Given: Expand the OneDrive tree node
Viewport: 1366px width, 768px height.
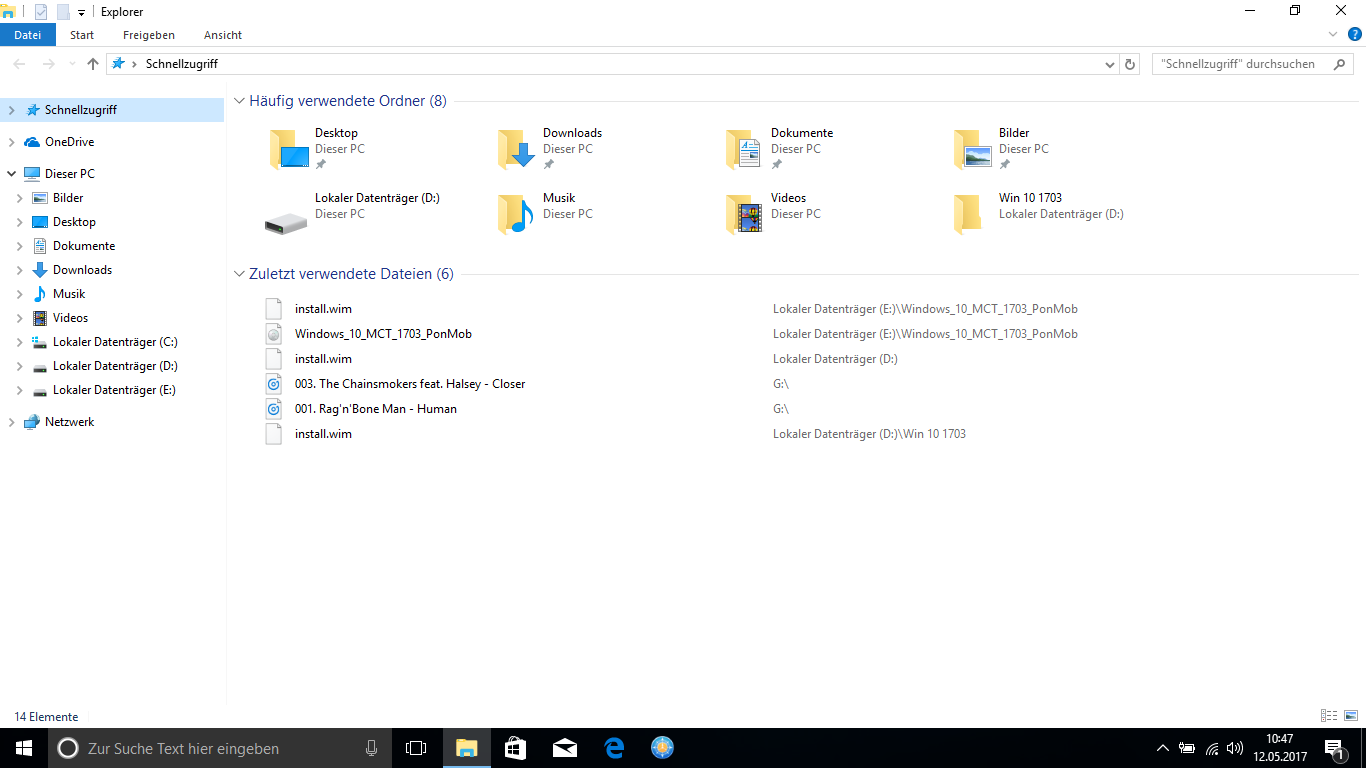Looking at the screenshot, I should tap(12, 142).
